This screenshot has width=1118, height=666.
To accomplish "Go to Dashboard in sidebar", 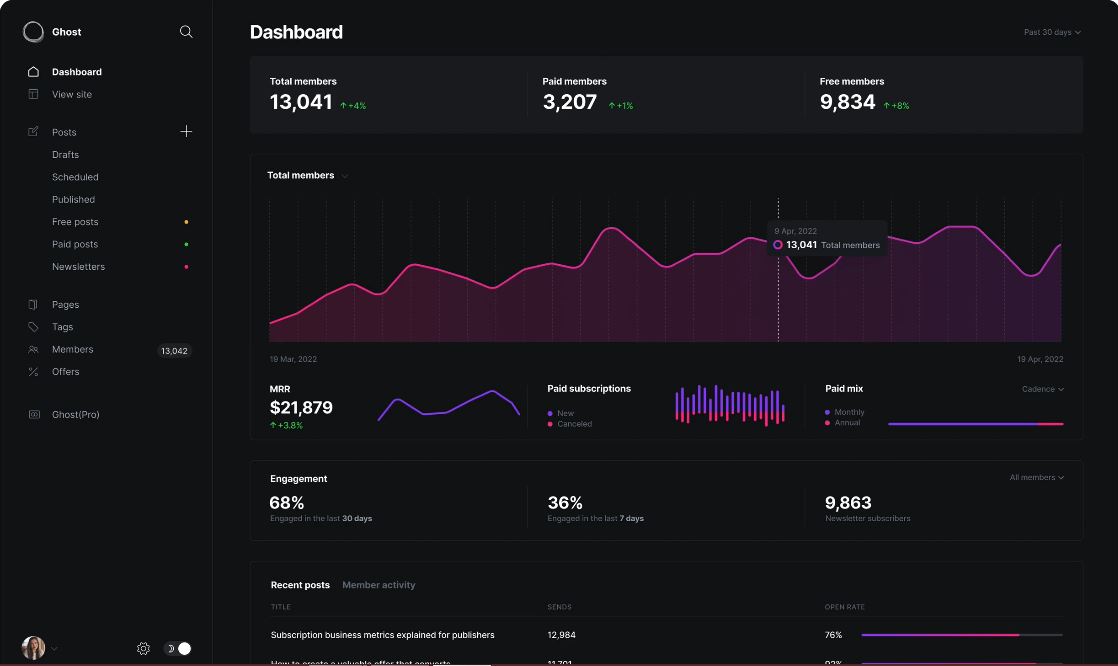I will [77, 72].
